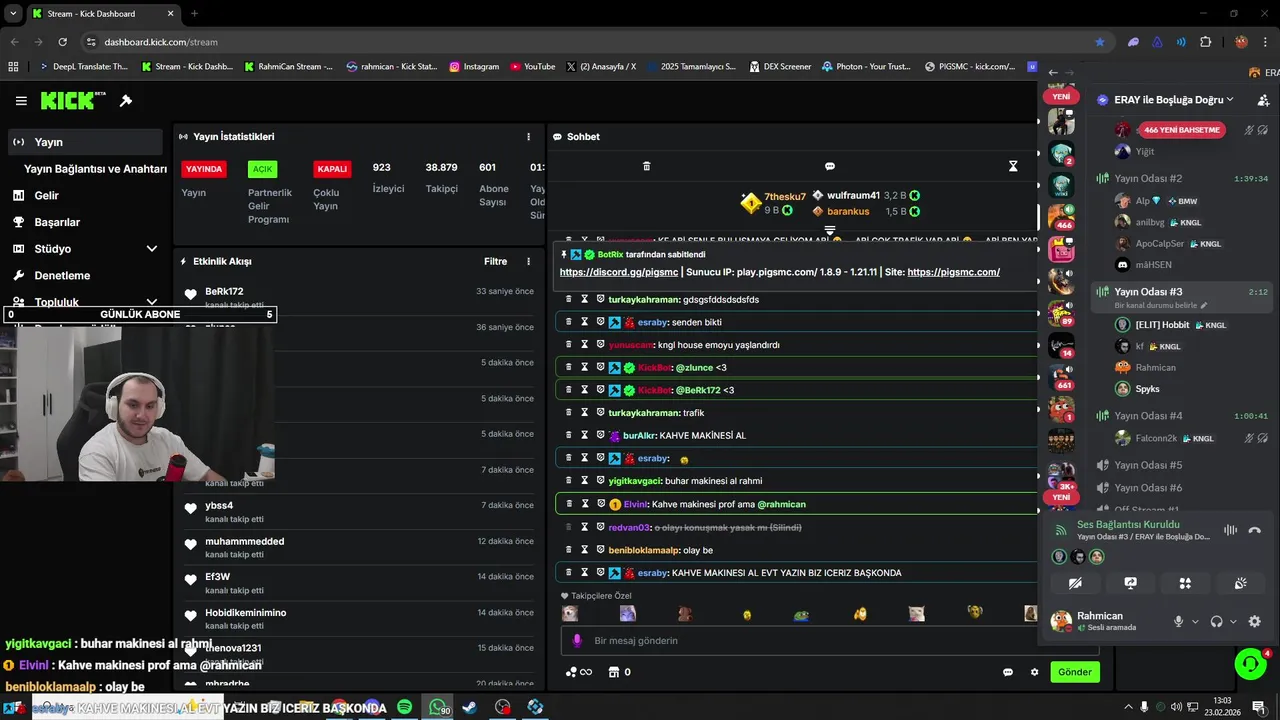
Task: Click the hourglass beside benibloklamaalp's message
Action: click(x=585, y=550)
